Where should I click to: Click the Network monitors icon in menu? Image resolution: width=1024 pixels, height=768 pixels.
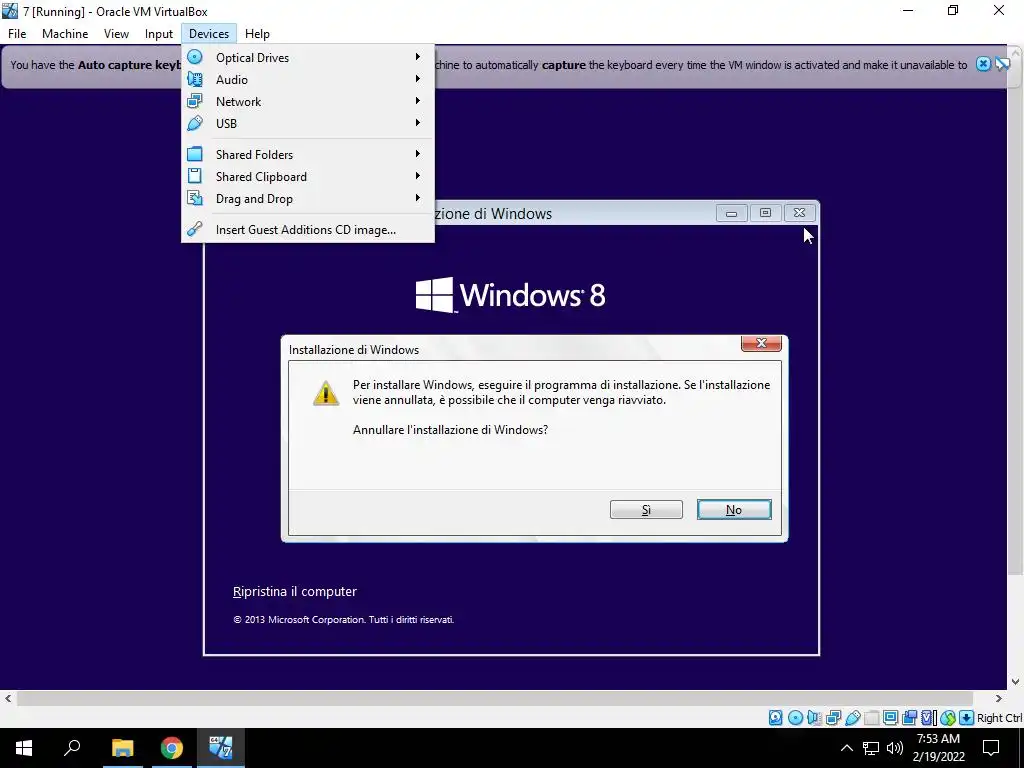pos(195,101)
